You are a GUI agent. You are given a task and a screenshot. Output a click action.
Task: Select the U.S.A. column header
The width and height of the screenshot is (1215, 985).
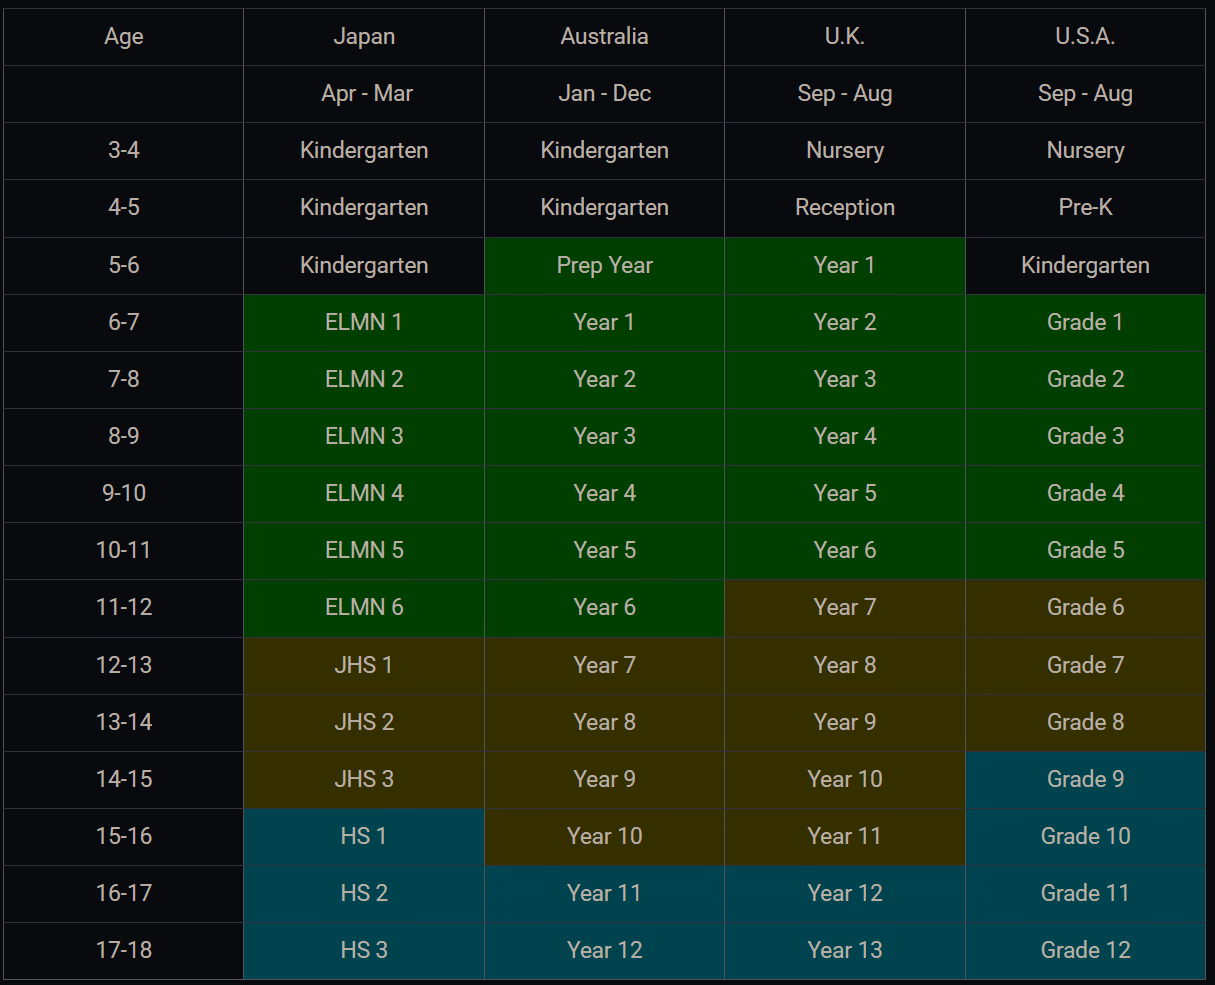[1085, 37]
